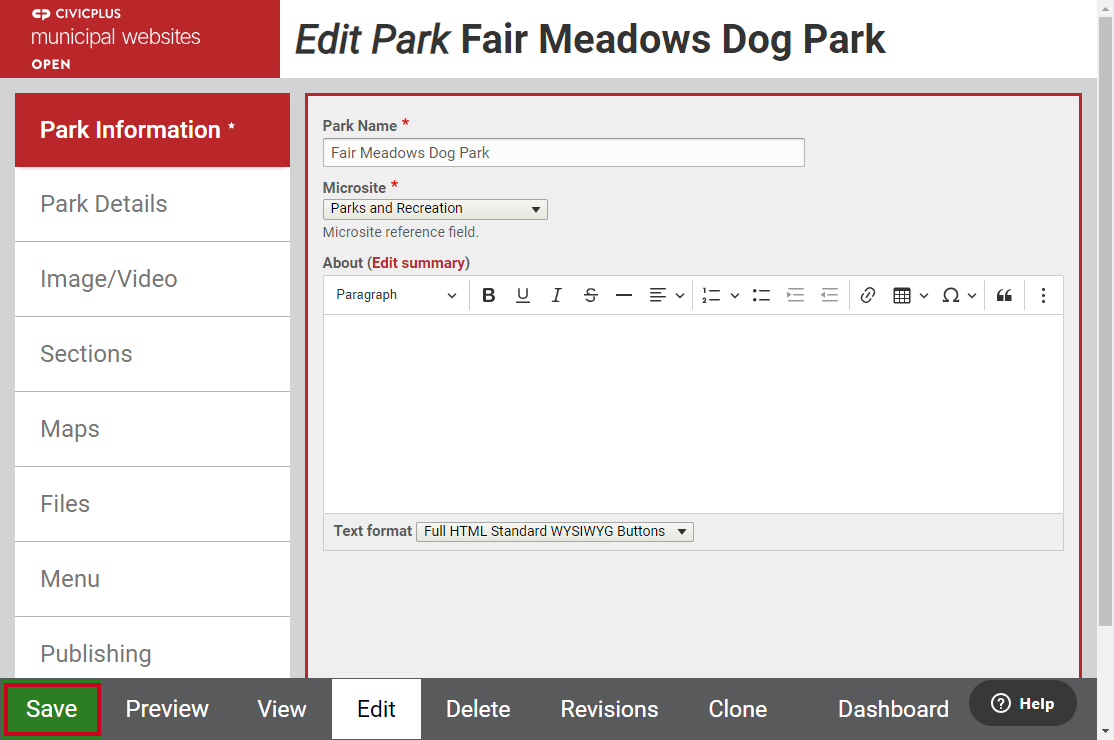Open the Park Details tab
Screen dimensions: 1114x740
[152, 205]
